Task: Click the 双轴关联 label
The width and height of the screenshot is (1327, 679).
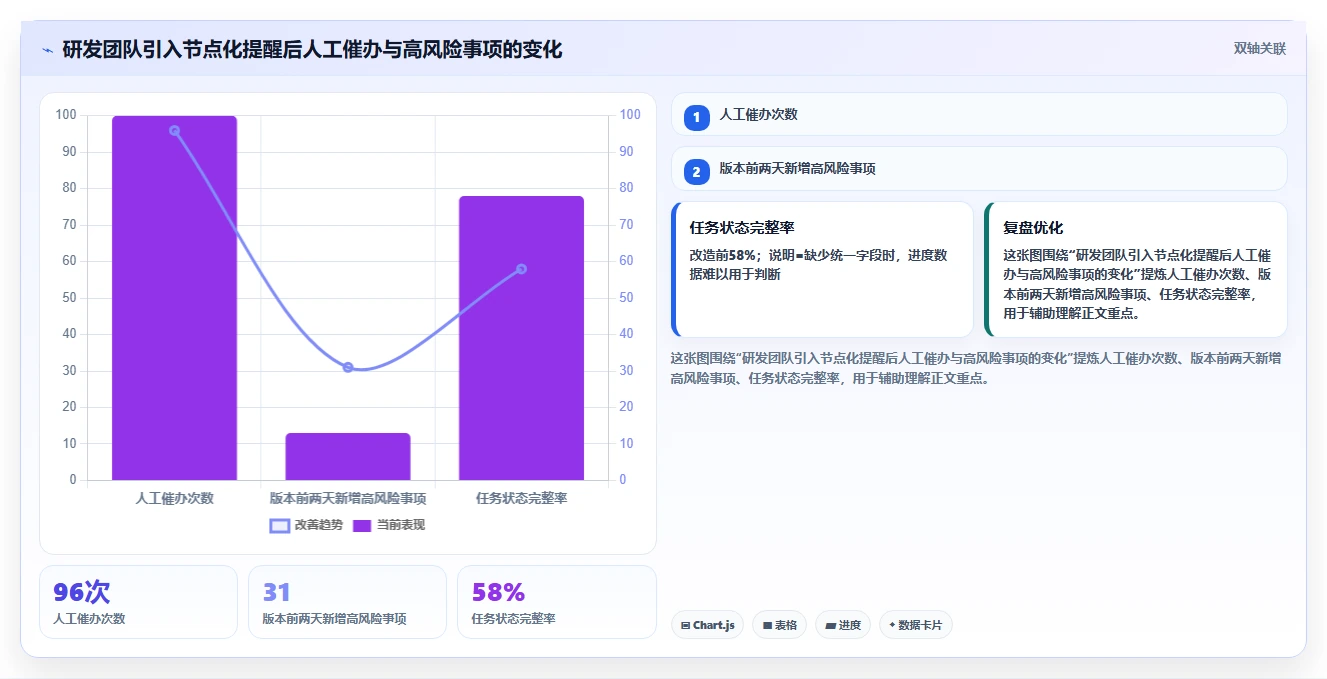Action: click(1259, 48)
